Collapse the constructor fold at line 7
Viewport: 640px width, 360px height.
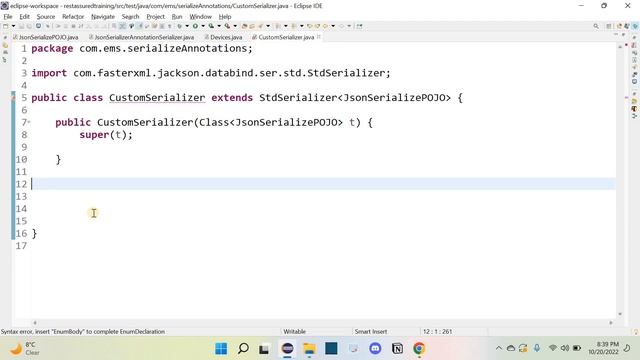click(29, 122)
